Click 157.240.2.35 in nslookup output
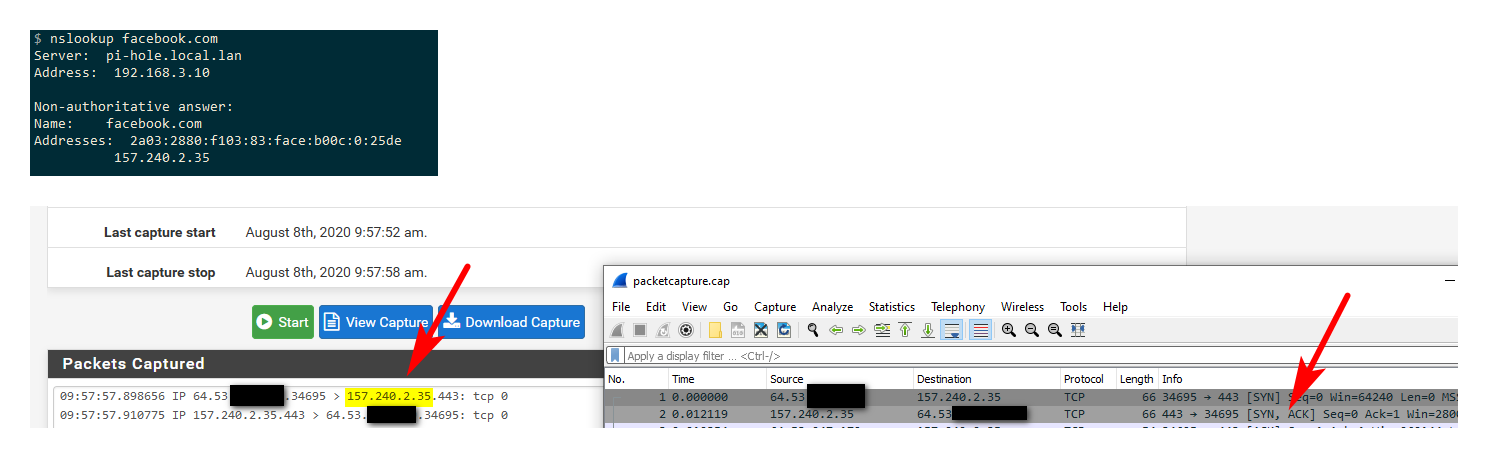The width and height of the screenshot is (1488, 458). pyautogui.click(x=162, y=158)
